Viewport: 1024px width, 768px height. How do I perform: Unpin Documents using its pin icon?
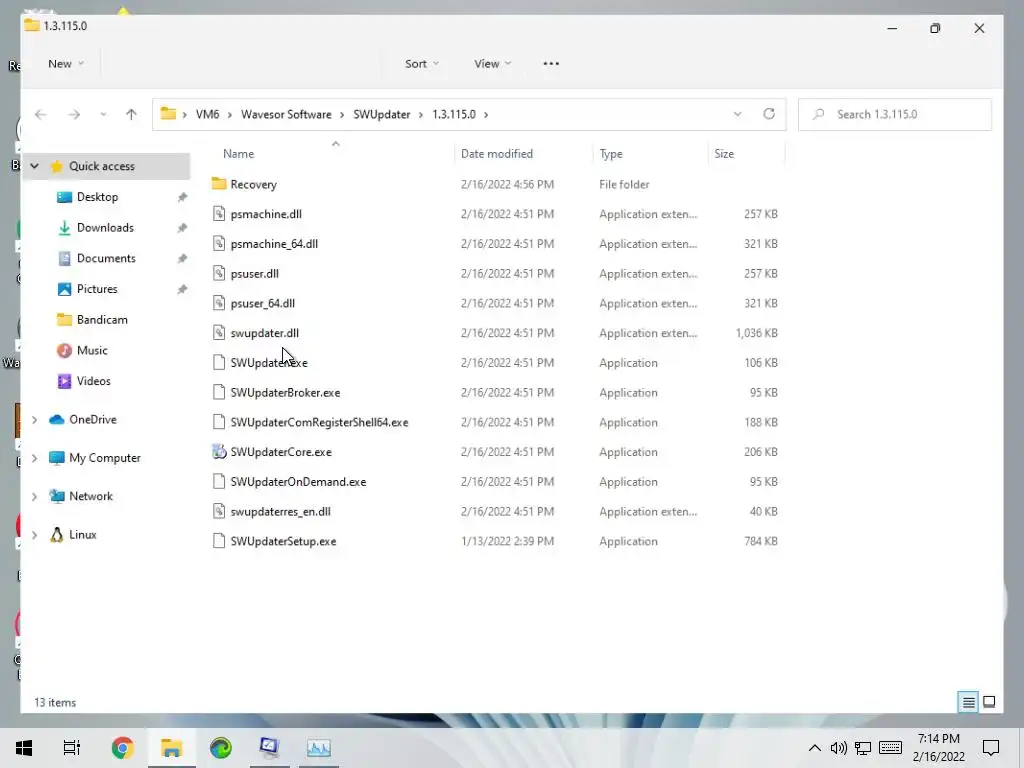182,258
